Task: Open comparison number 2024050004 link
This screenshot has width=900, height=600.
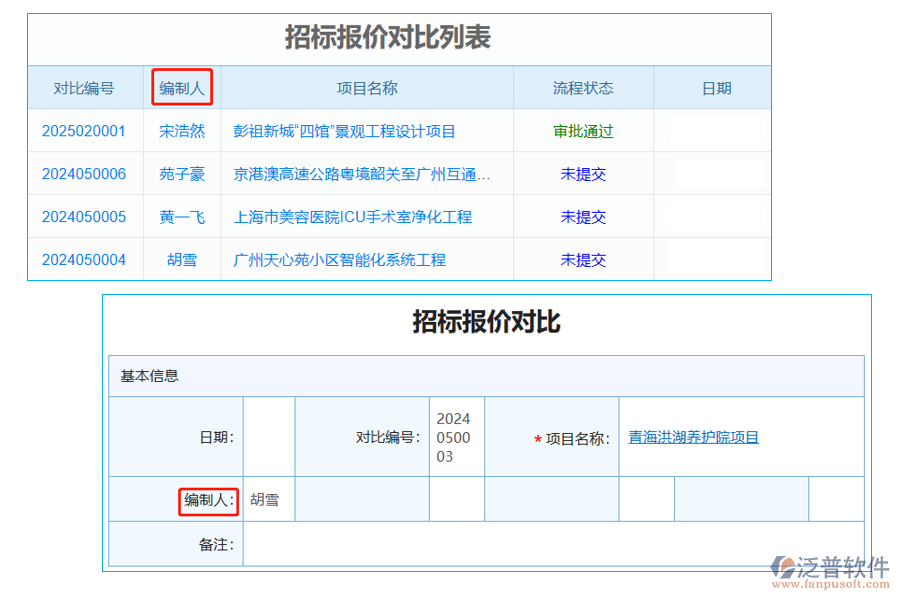Action: click(x=85, y=260)
